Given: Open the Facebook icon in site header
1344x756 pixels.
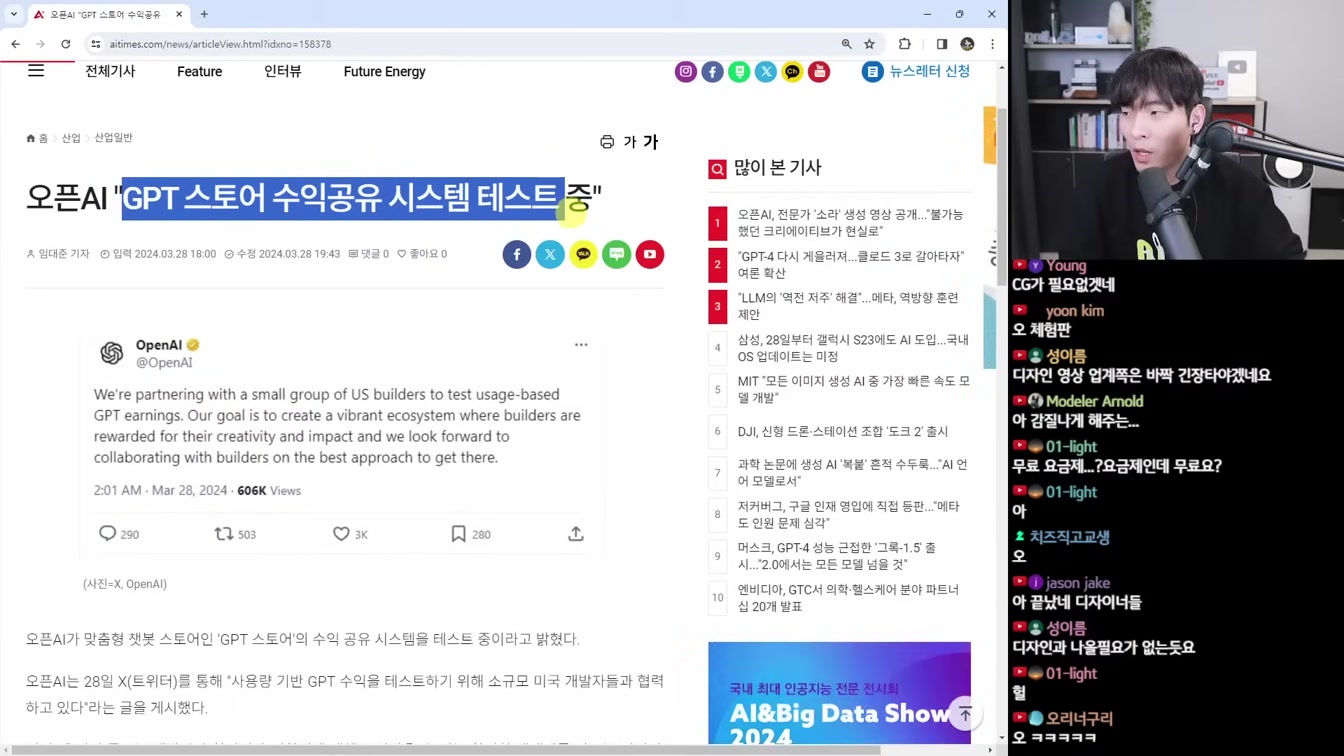Looking at the screenshot, I should point(712,72).
